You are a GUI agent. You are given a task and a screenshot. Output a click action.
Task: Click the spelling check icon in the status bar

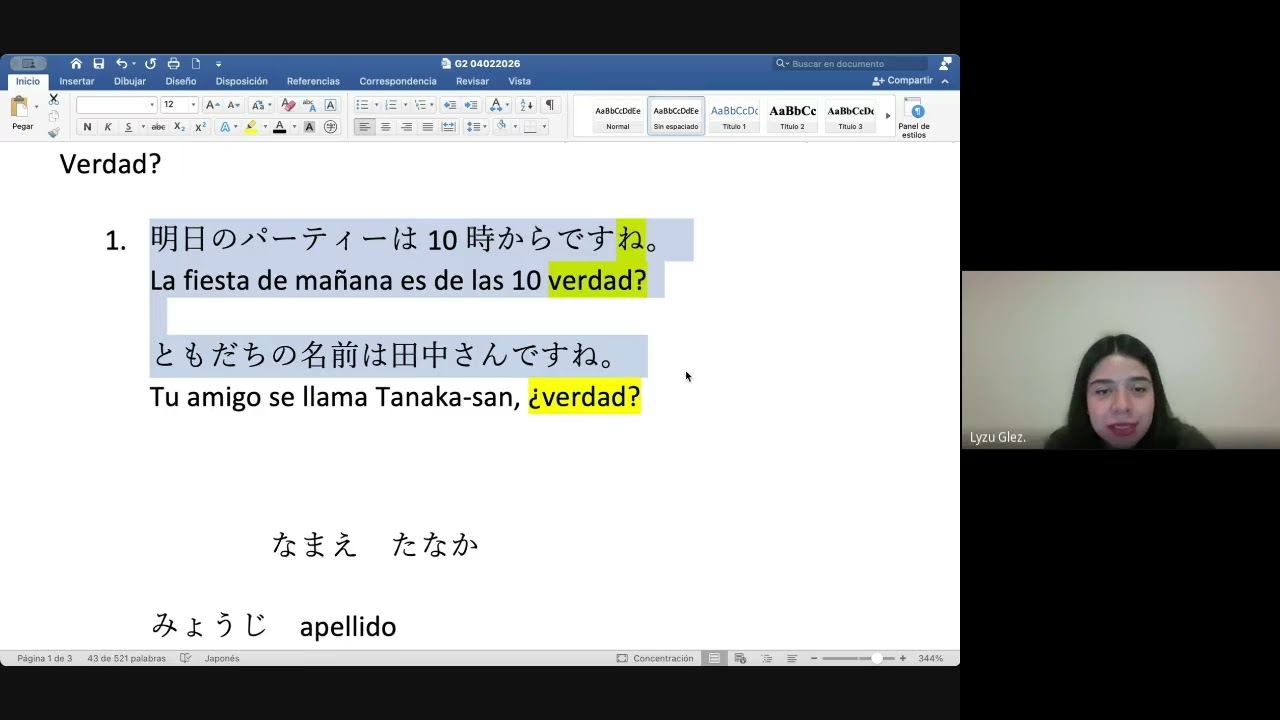pyautogui.click(x=185, y=658)
